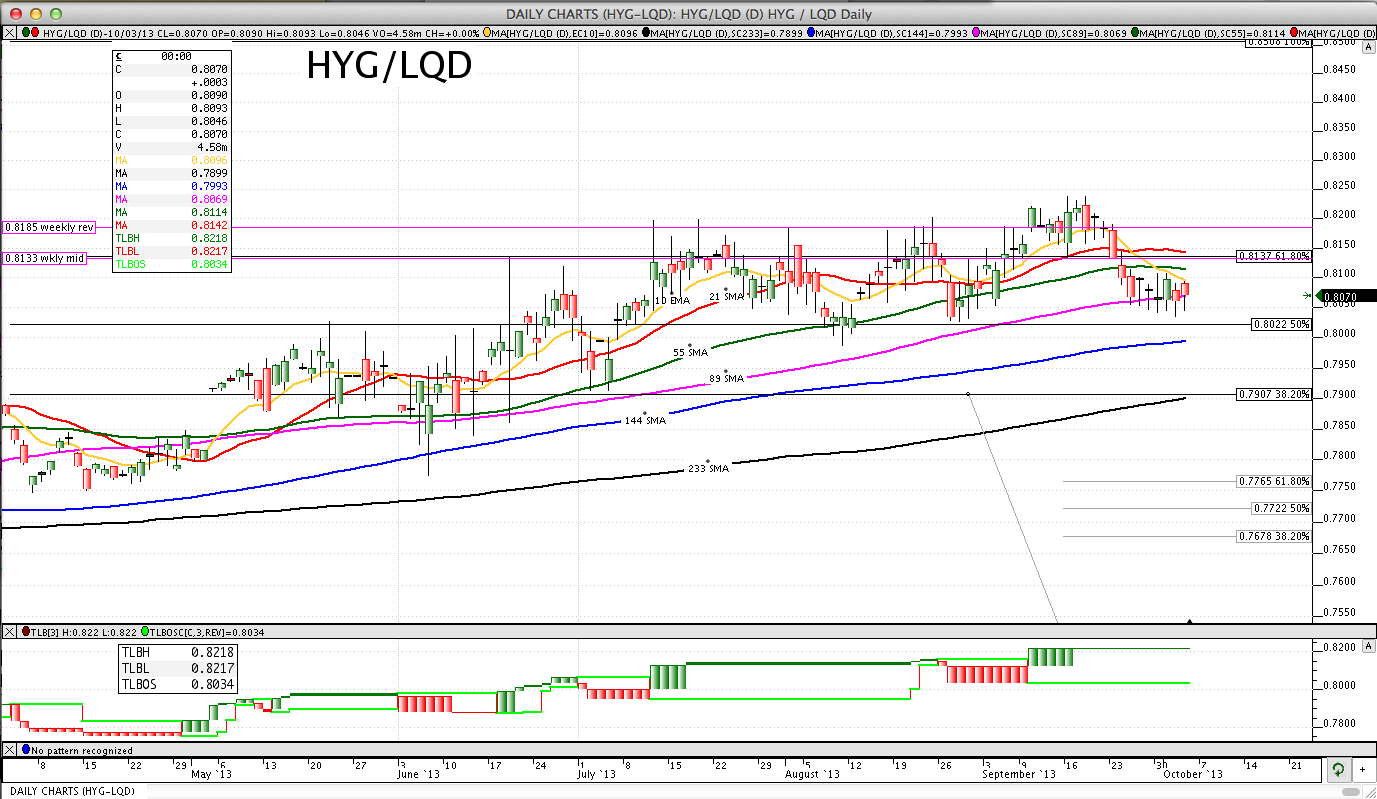Image resolution: width=1377 pixels, height=799 pixels.
Task: Click the '0.8137 61.80%' Fibonacci label
Action: click(x=1273, y=256)
